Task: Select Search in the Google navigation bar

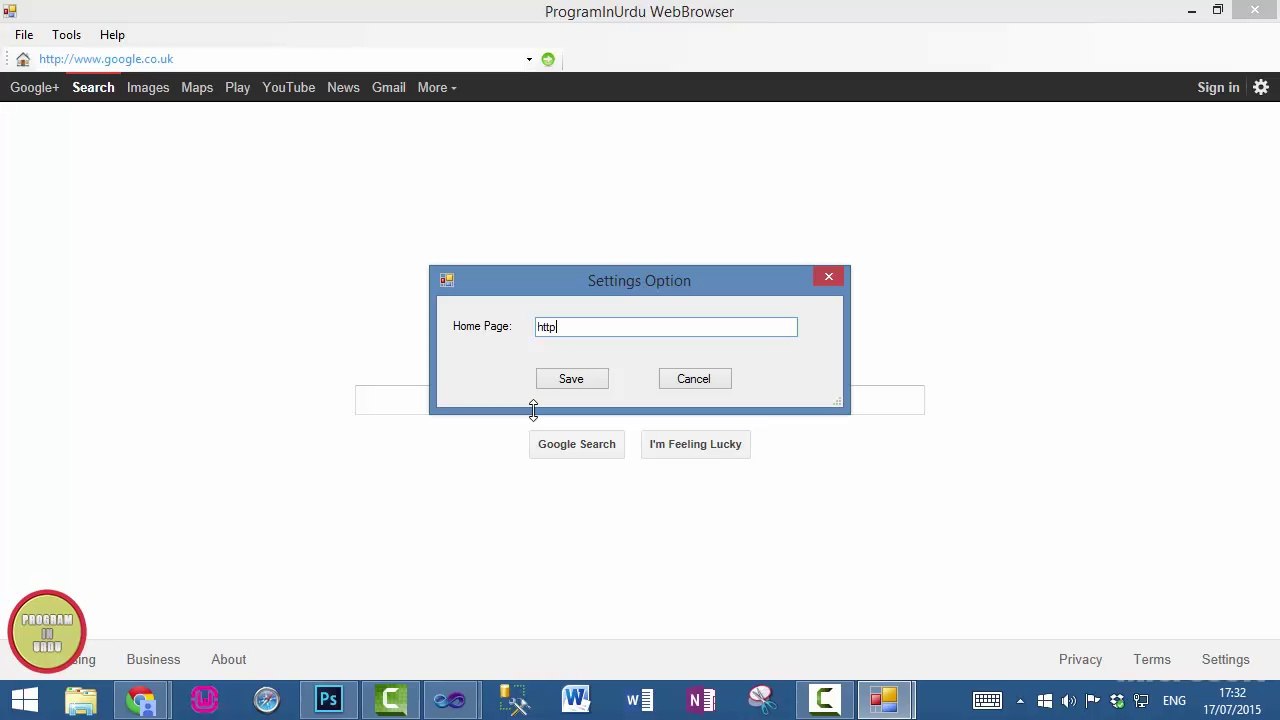Action: click(93, 87)
